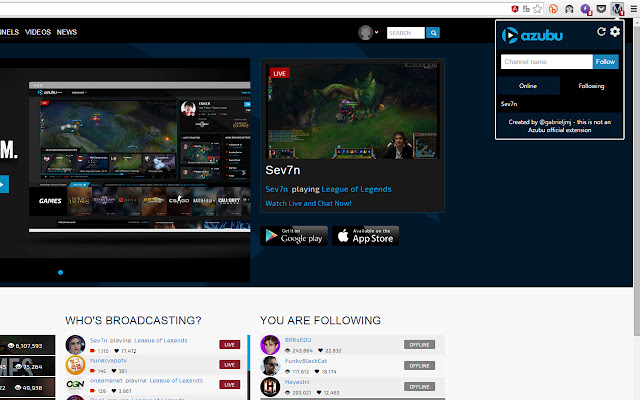Open the game tile showing 49,938 views
Viewport: 640px width, 400px height.
point(27,387)
